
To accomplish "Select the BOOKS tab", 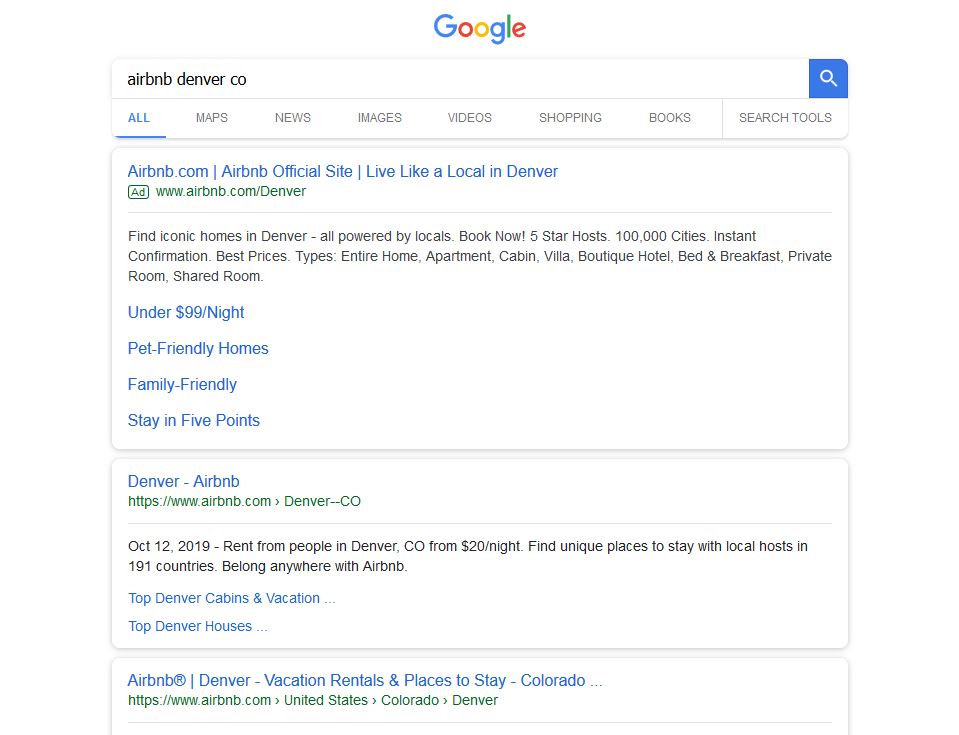I will 670,118.
